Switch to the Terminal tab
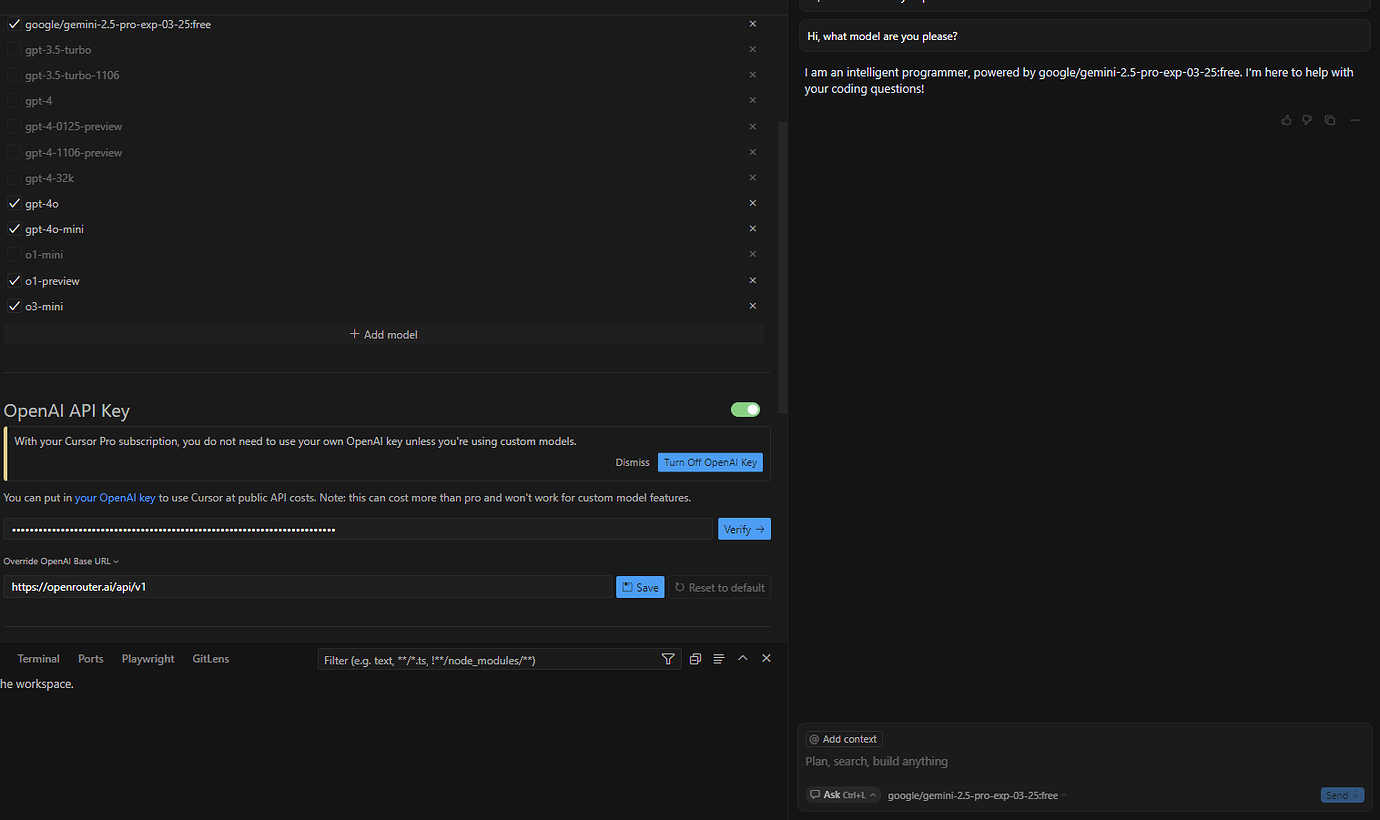 coord(38,659)
